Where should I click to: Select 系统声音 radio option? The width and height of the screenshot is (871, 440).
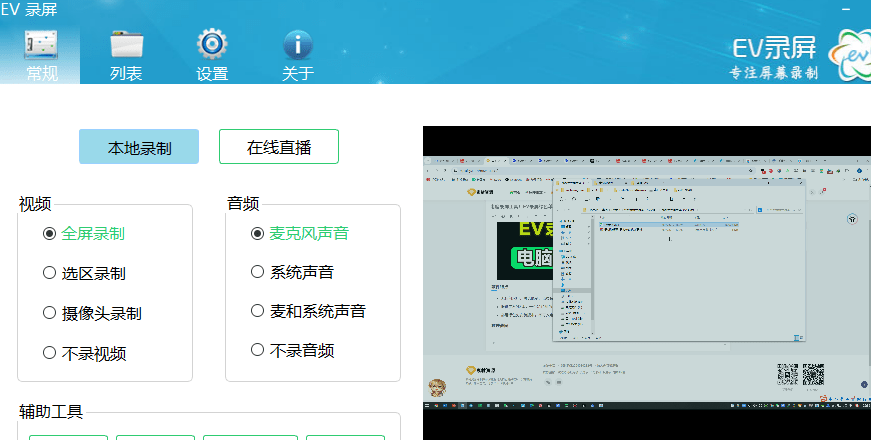[x=292, y=272]
